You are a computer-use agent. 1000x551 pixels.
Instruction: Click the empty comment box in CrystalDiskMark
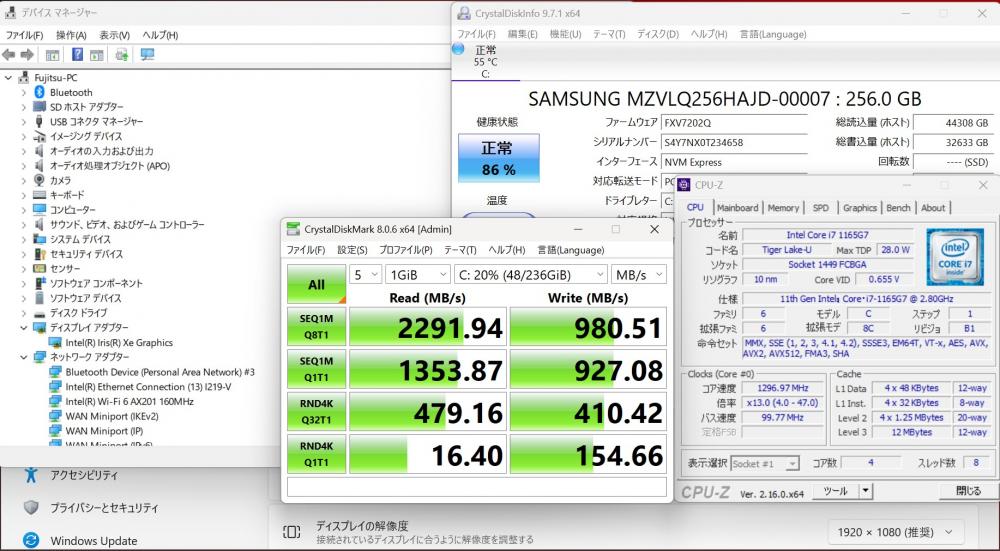point(477,487)
